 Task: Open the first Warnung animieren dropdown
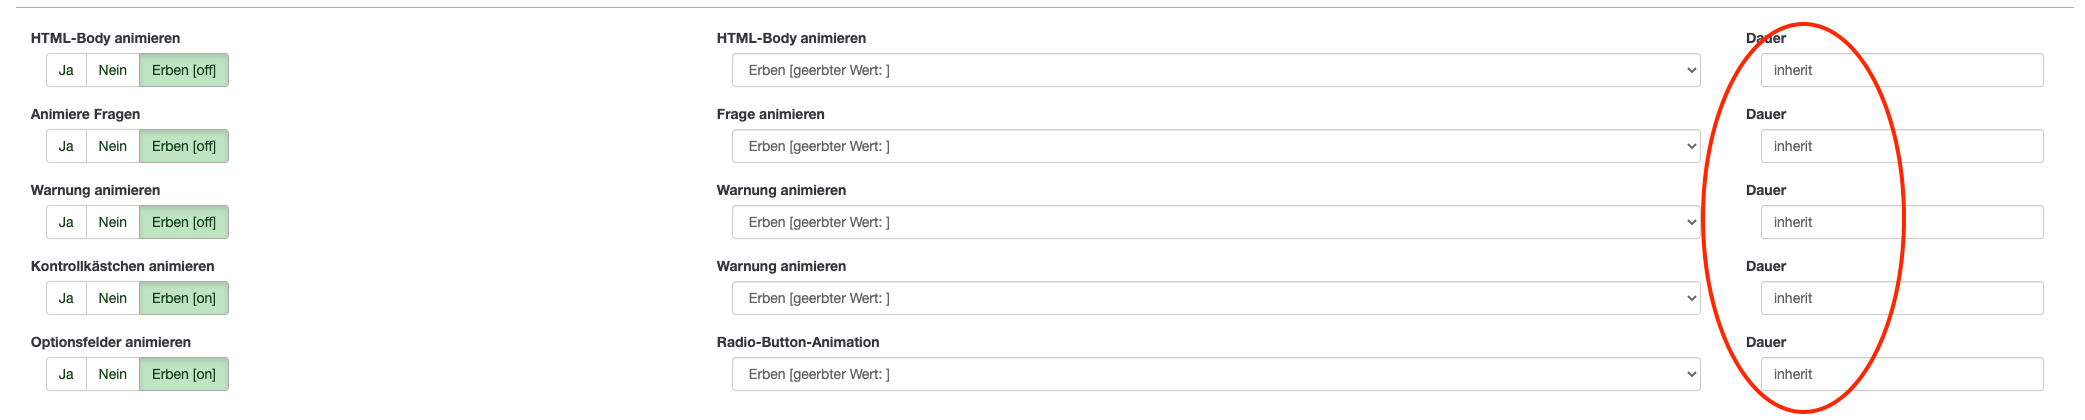click(1215, 222)
